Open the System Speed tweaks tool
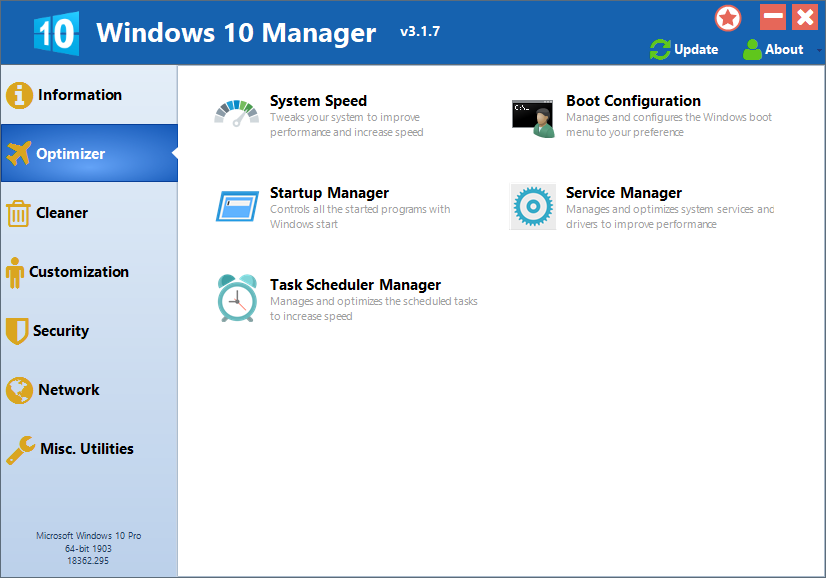 318,101
